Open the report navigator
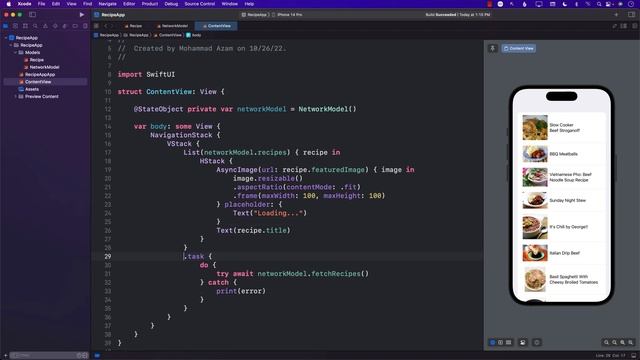 click(85, 26)
